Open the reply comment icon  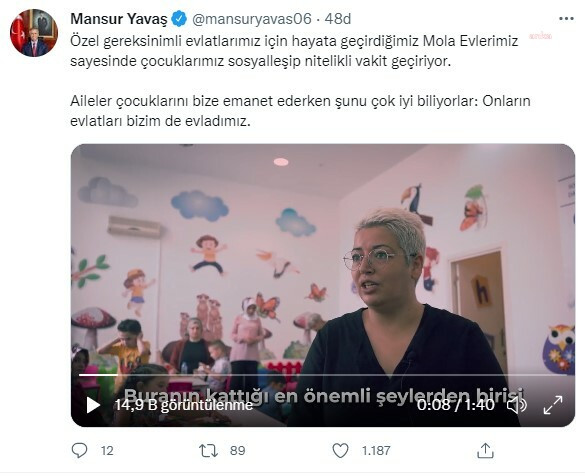tap(79, 451)
